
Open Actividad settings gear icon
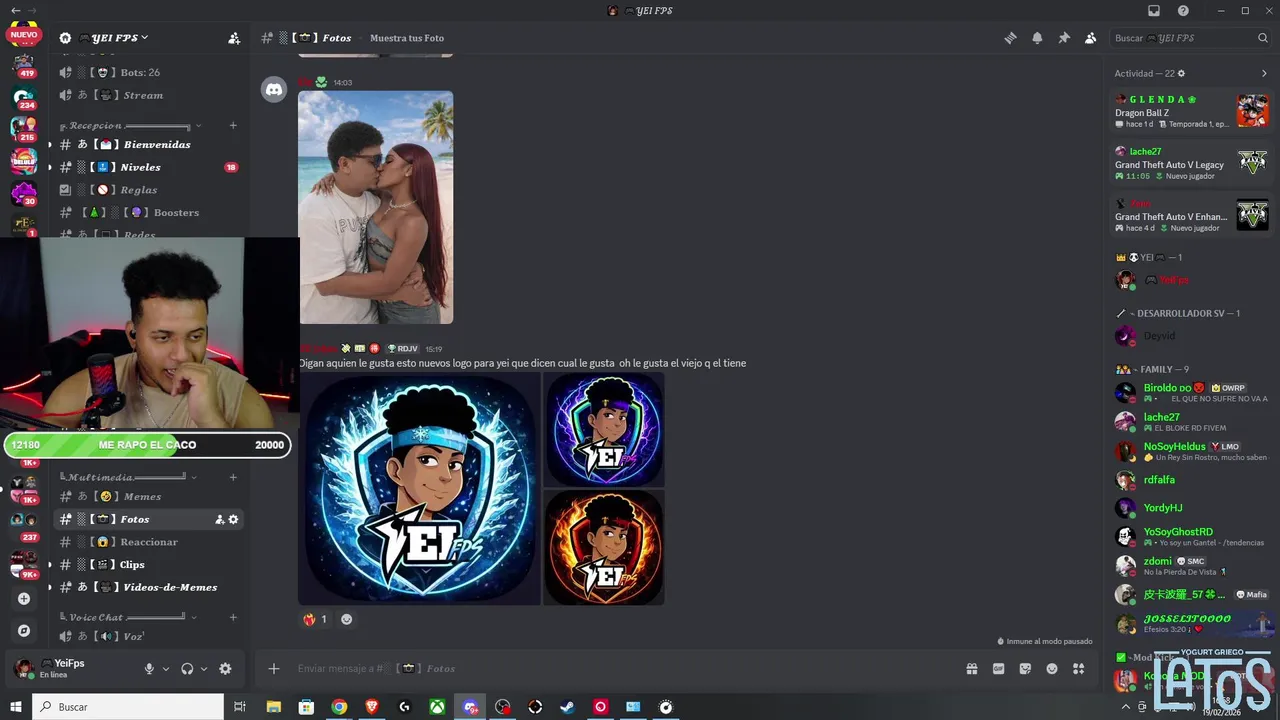(1181, 73)
